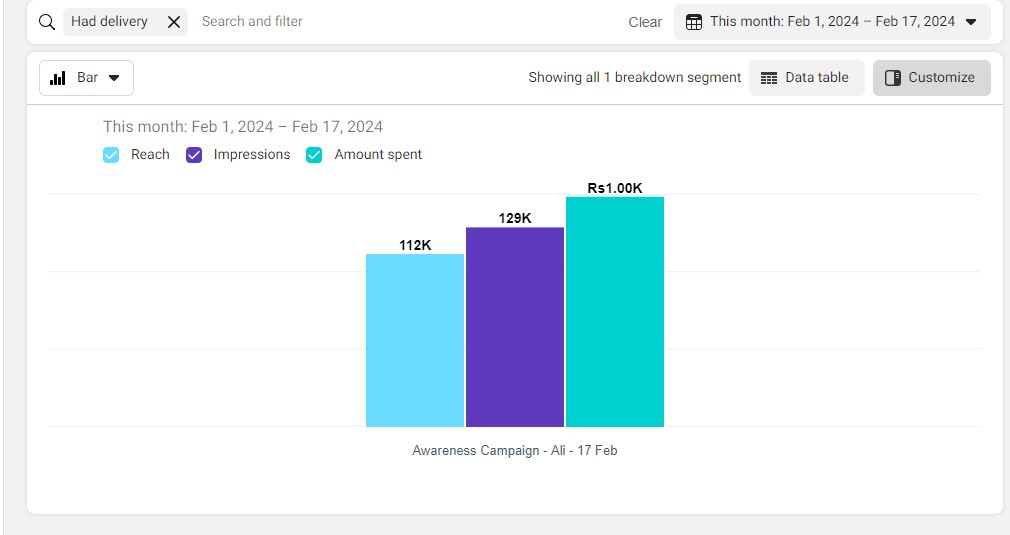Disable the Amount spent checkbox
This screenshot has width=1010, height=535.
tap(314, 155)
